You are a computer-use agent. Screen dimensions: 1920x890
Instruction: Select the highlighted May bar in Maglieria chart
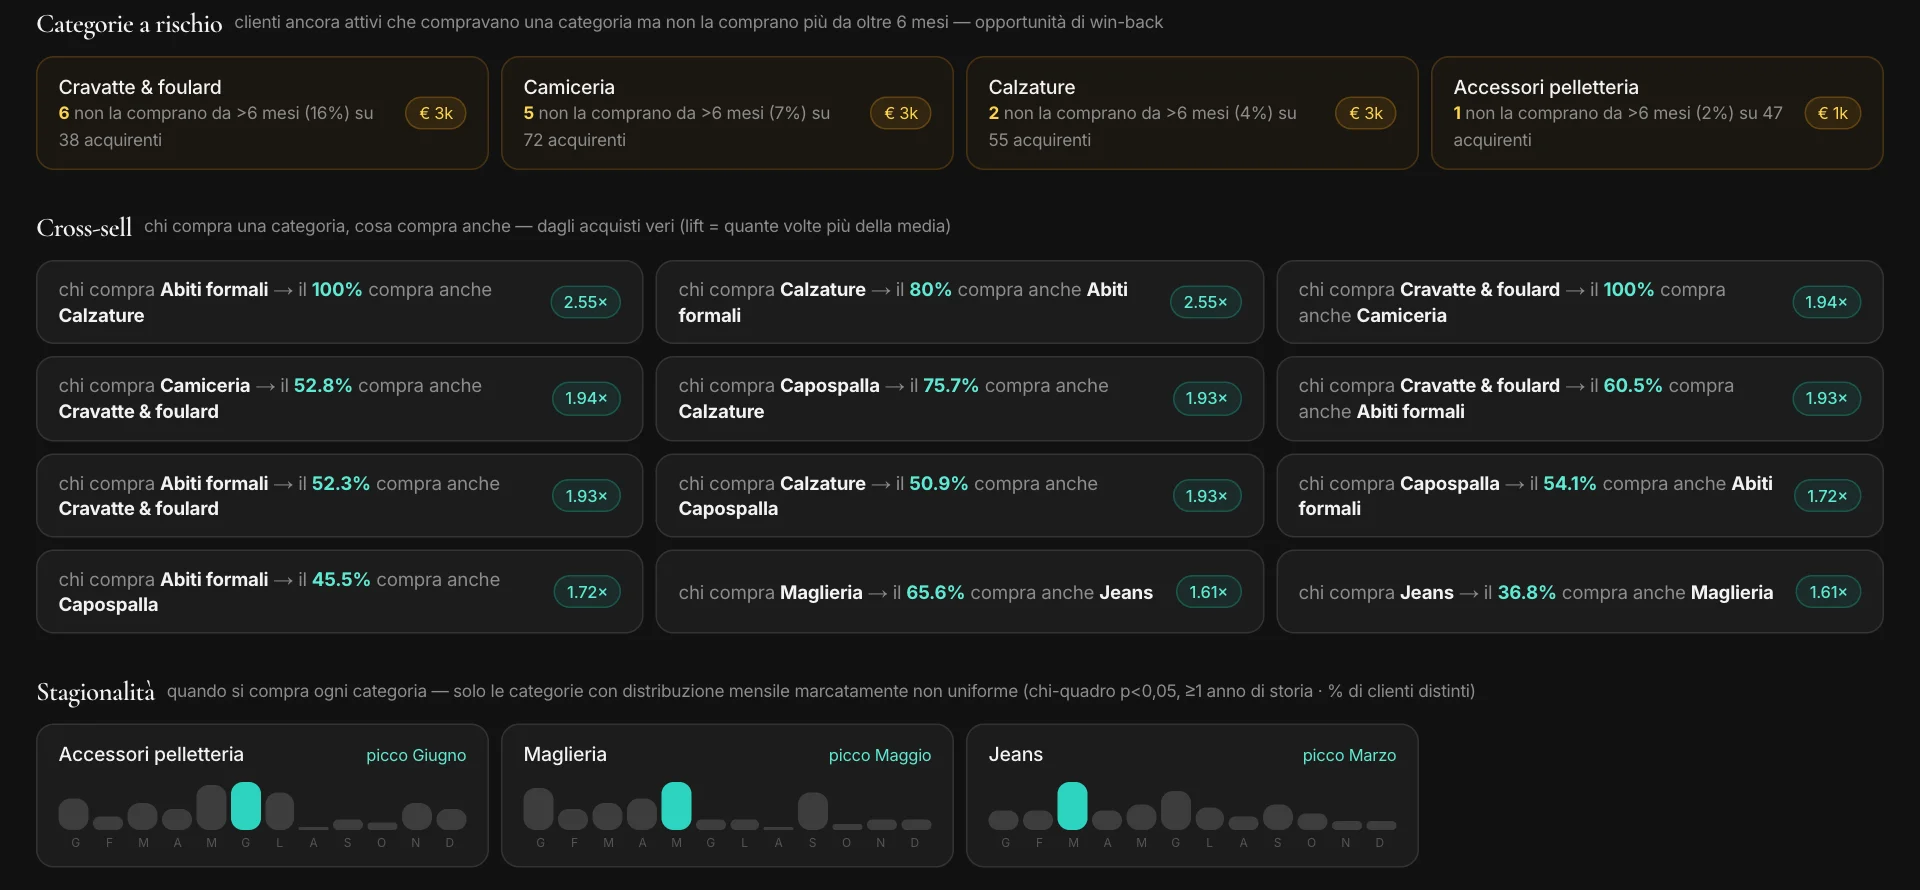point(676,806)
